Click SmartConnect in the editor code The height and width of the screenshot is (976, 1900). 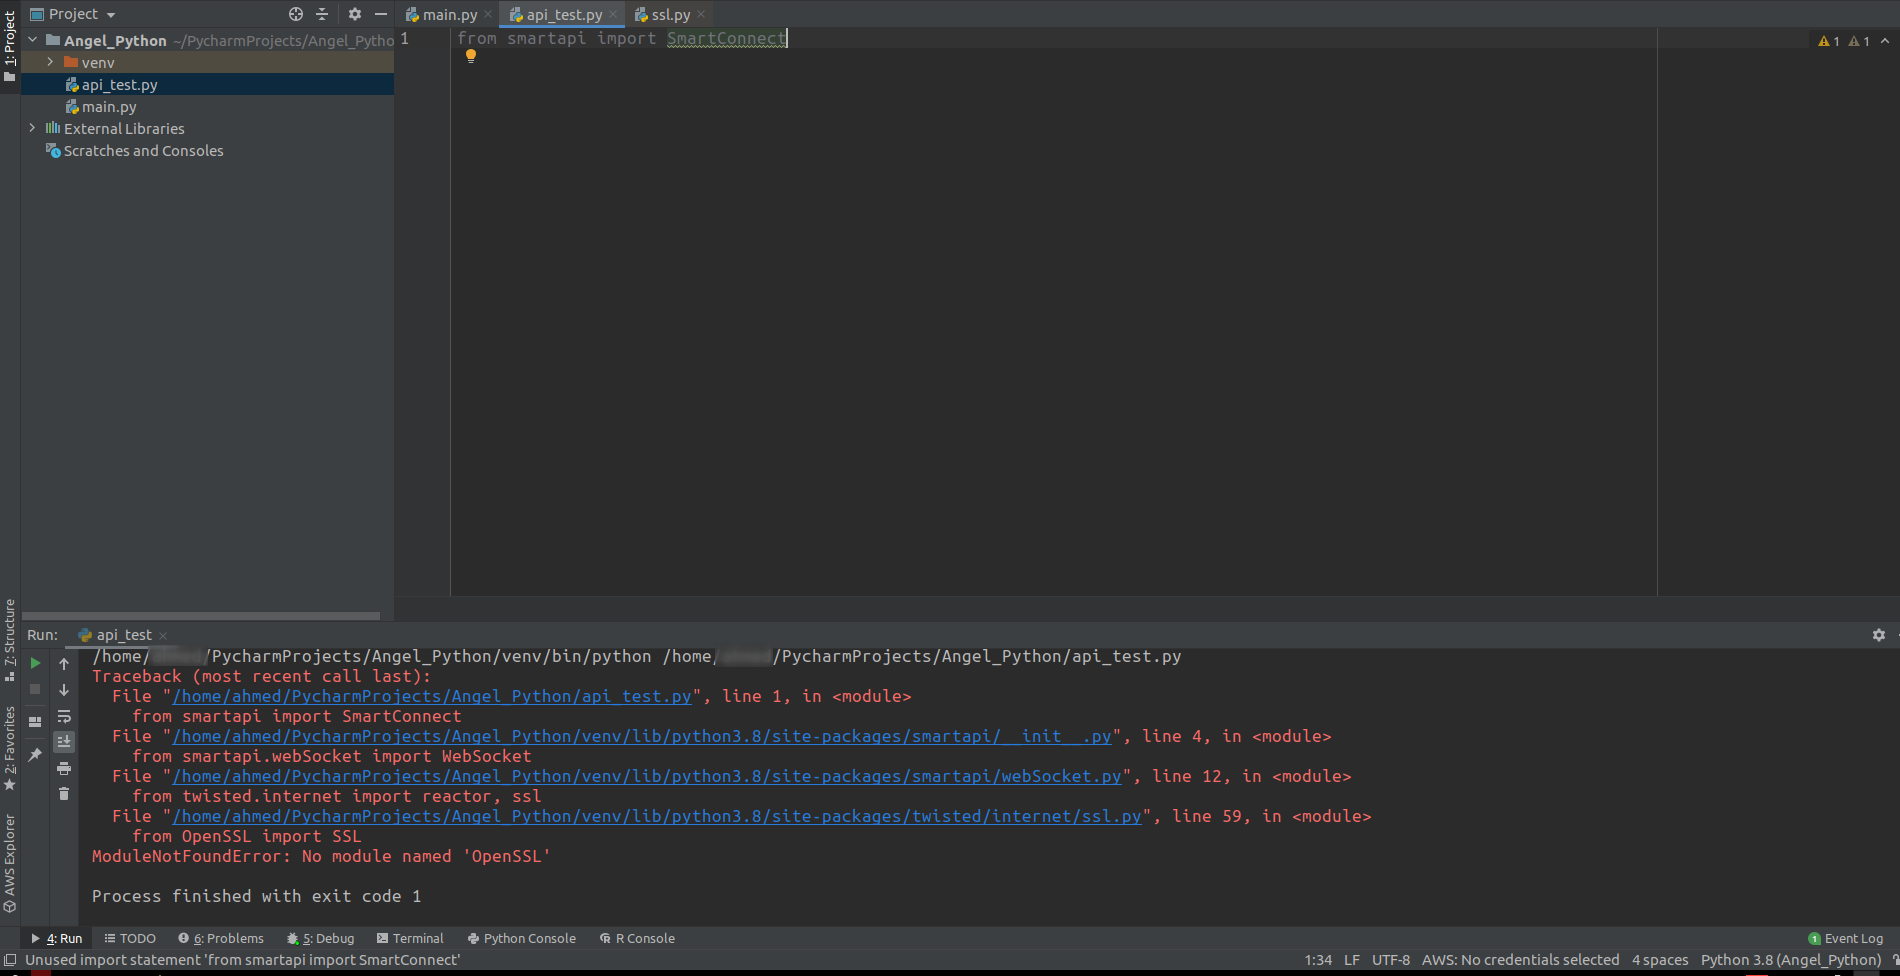click(x=726, y=38)
